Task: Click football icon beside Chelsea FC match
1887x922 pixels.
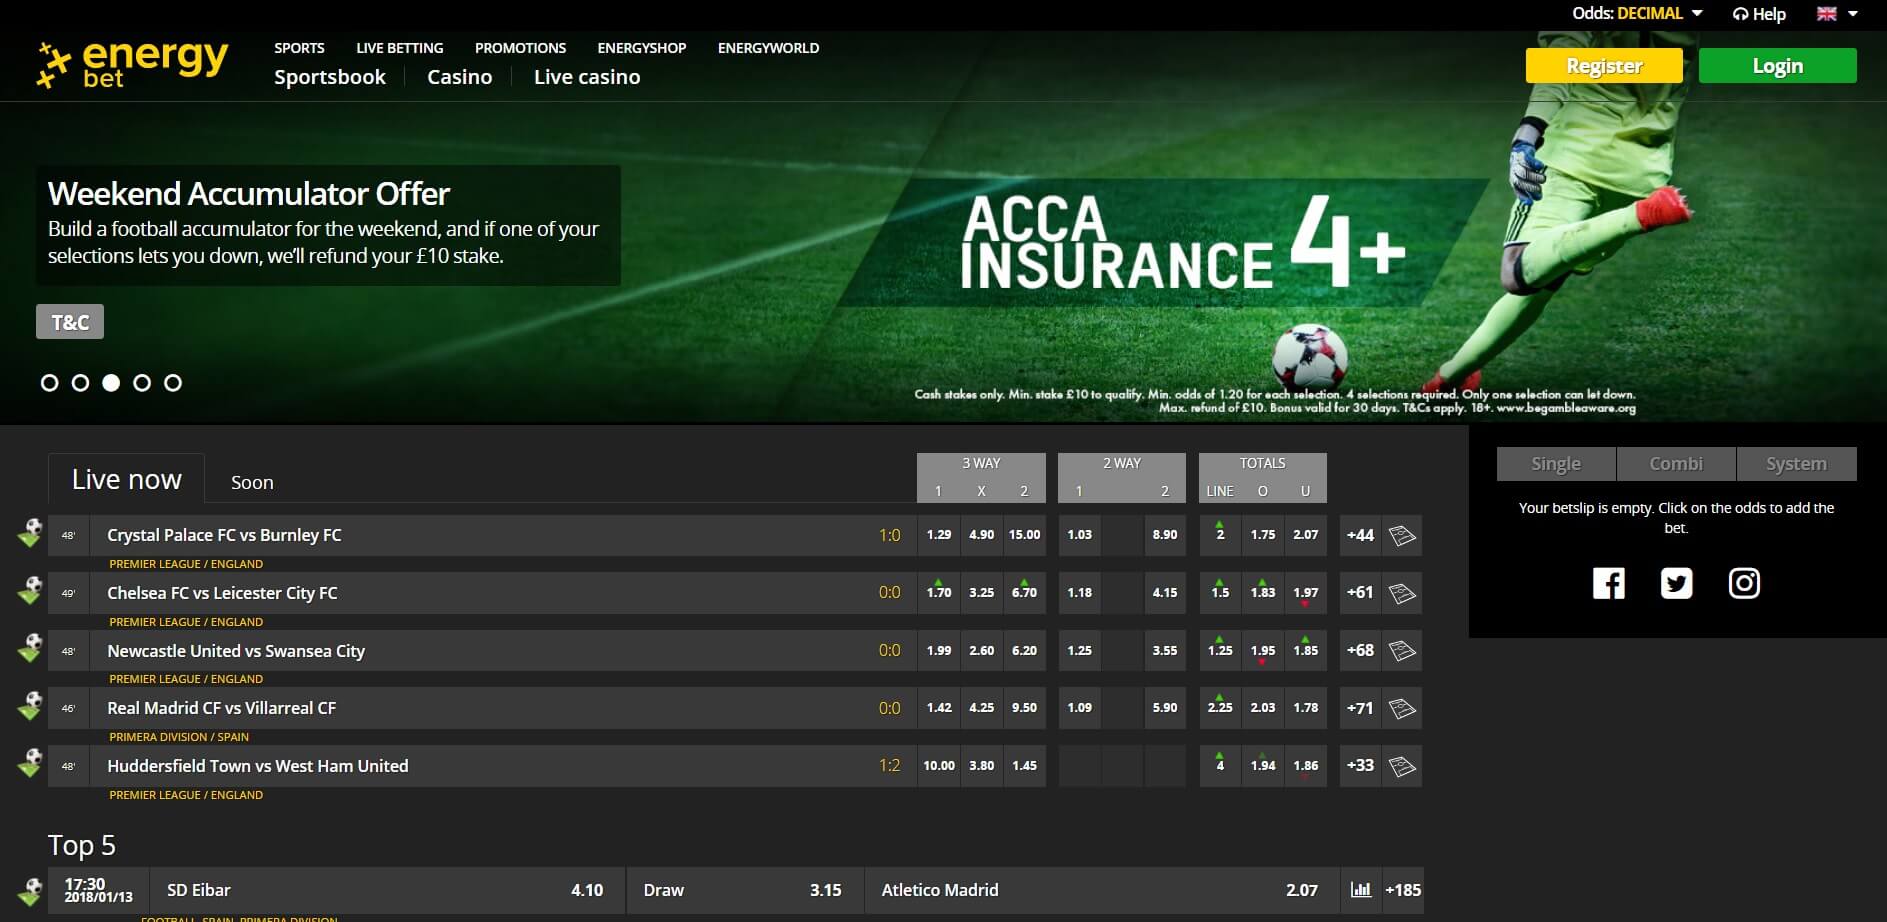Action: tap(30, 591)
